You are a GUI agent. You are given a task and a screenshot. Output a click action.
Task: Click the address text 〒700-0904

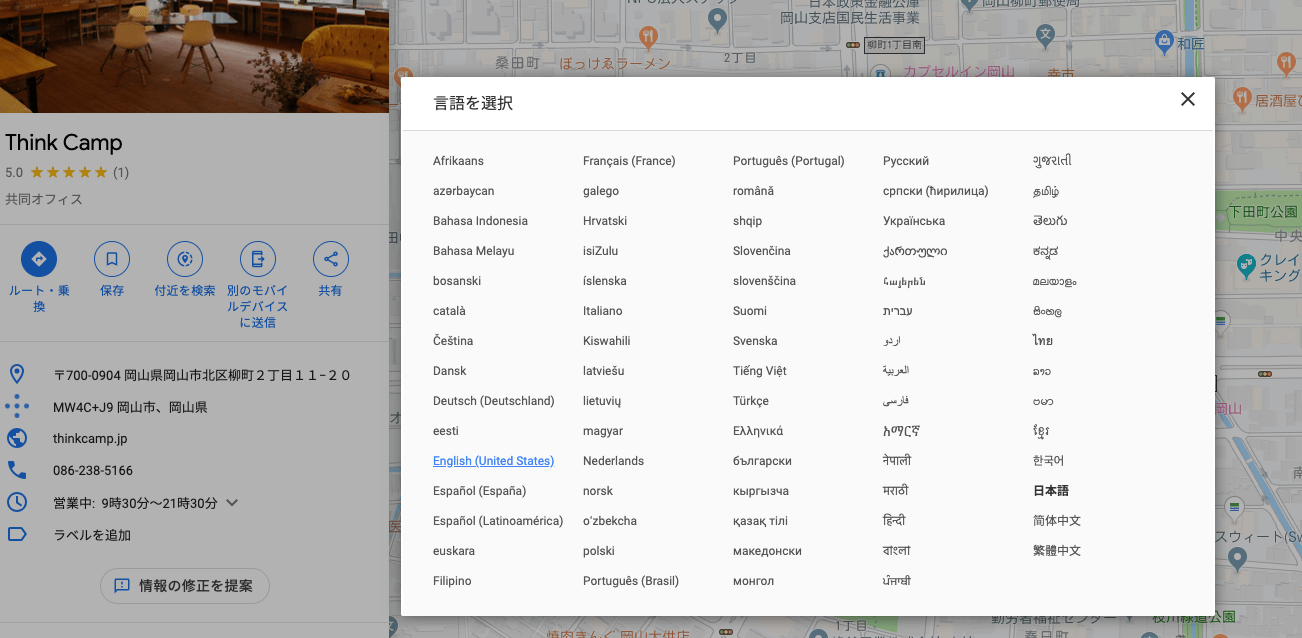pyautogui.click(x=202, y=376)
